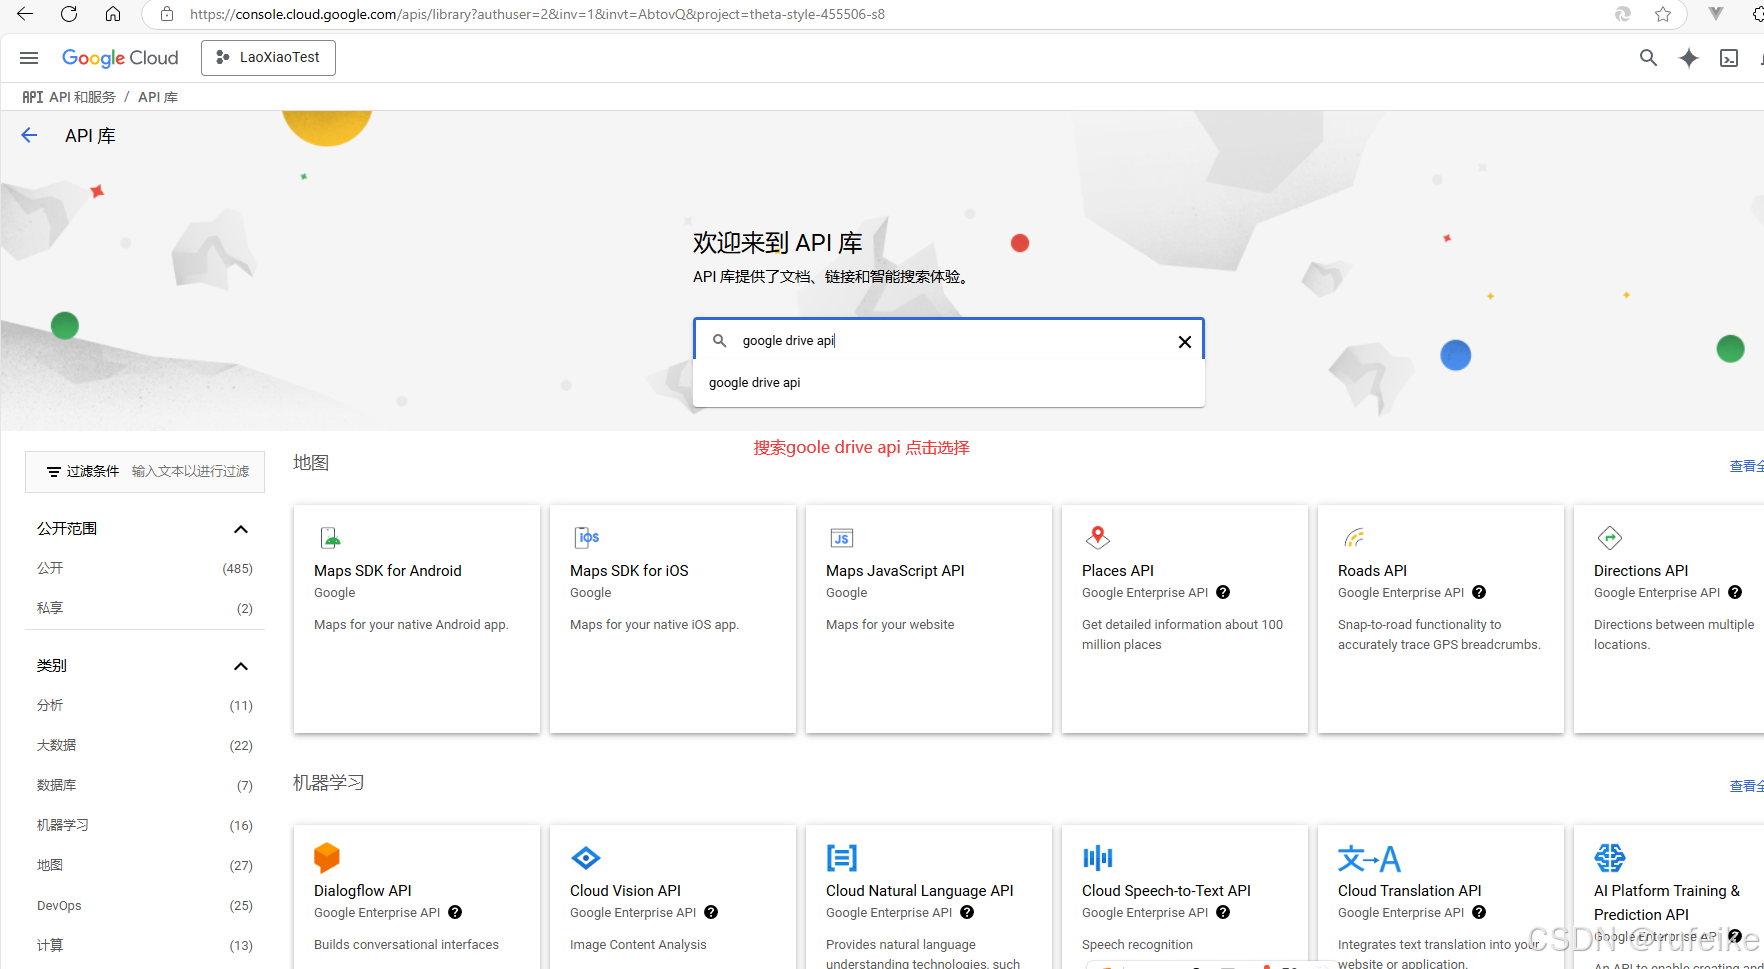This screenshot has width=1764, height=969.
Task: Select the 分析 category filter
Action: [x=145, y=705]
